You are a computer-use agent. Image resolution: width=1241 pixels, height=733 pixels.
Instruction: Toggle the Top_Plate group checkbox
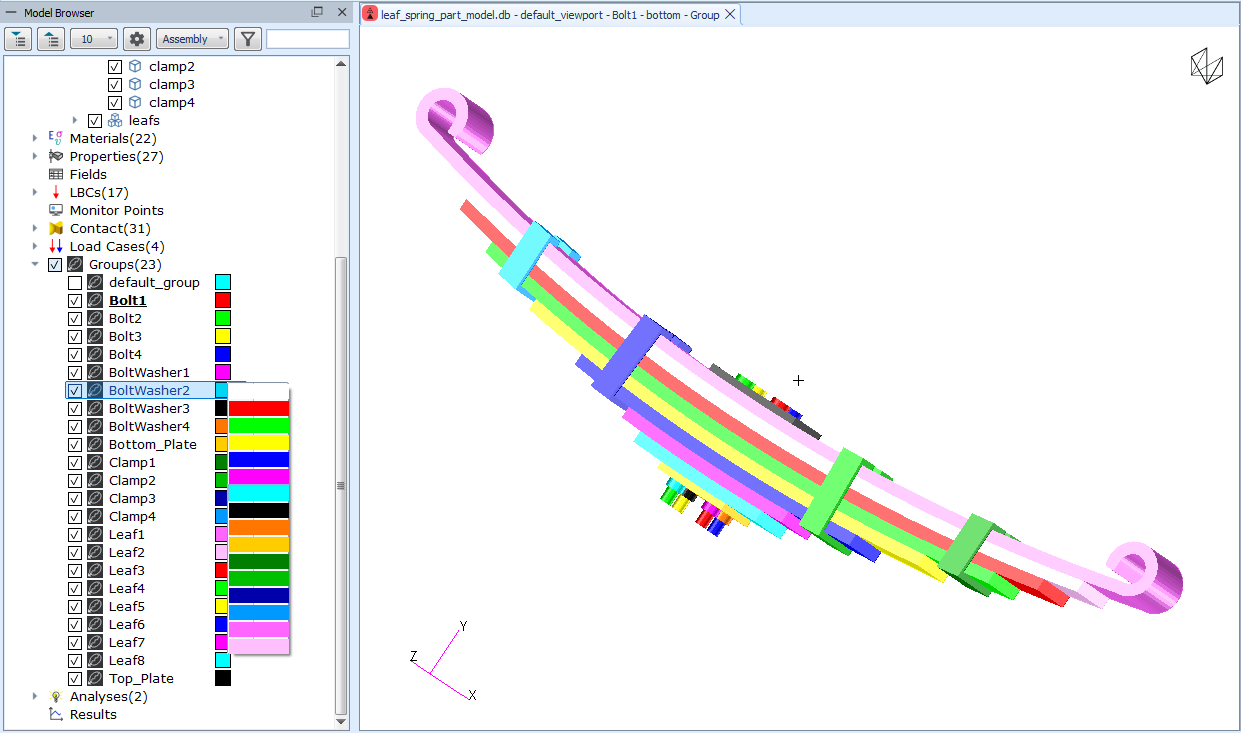75,679
